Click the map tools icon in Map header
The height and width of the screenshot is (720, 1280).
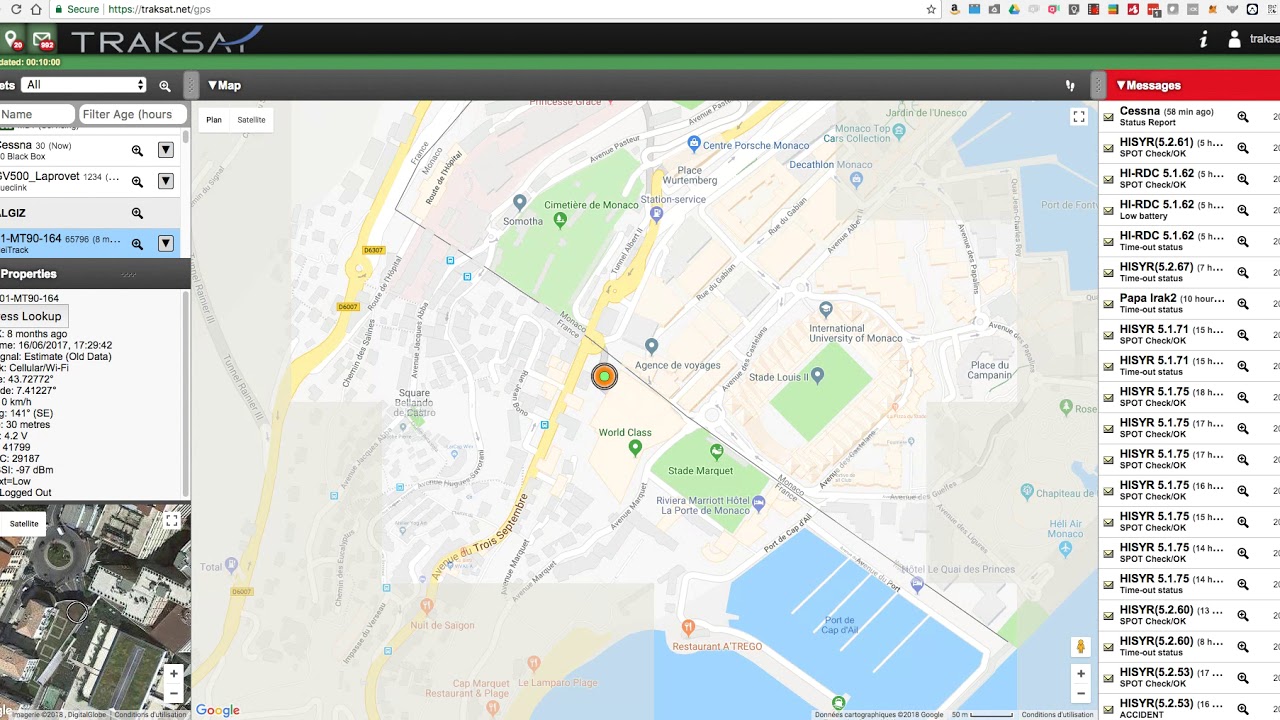click(x=1070, y=86)
